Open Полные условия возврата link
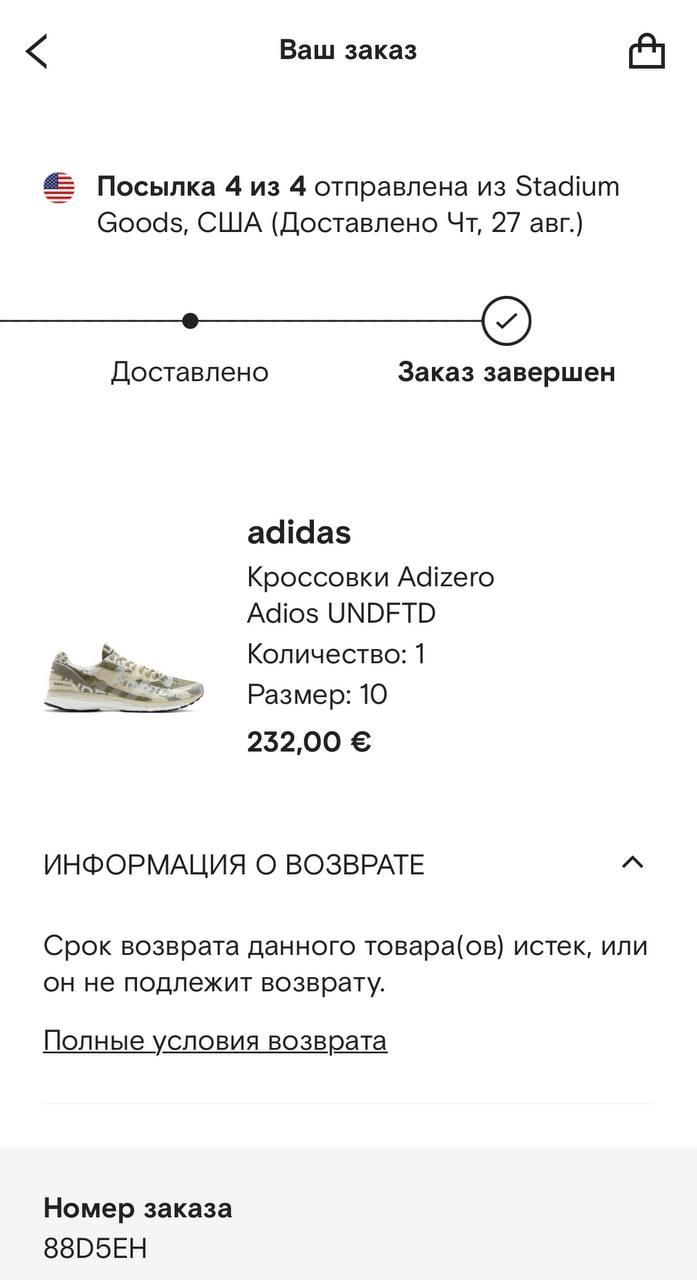 click(215, 1041)
